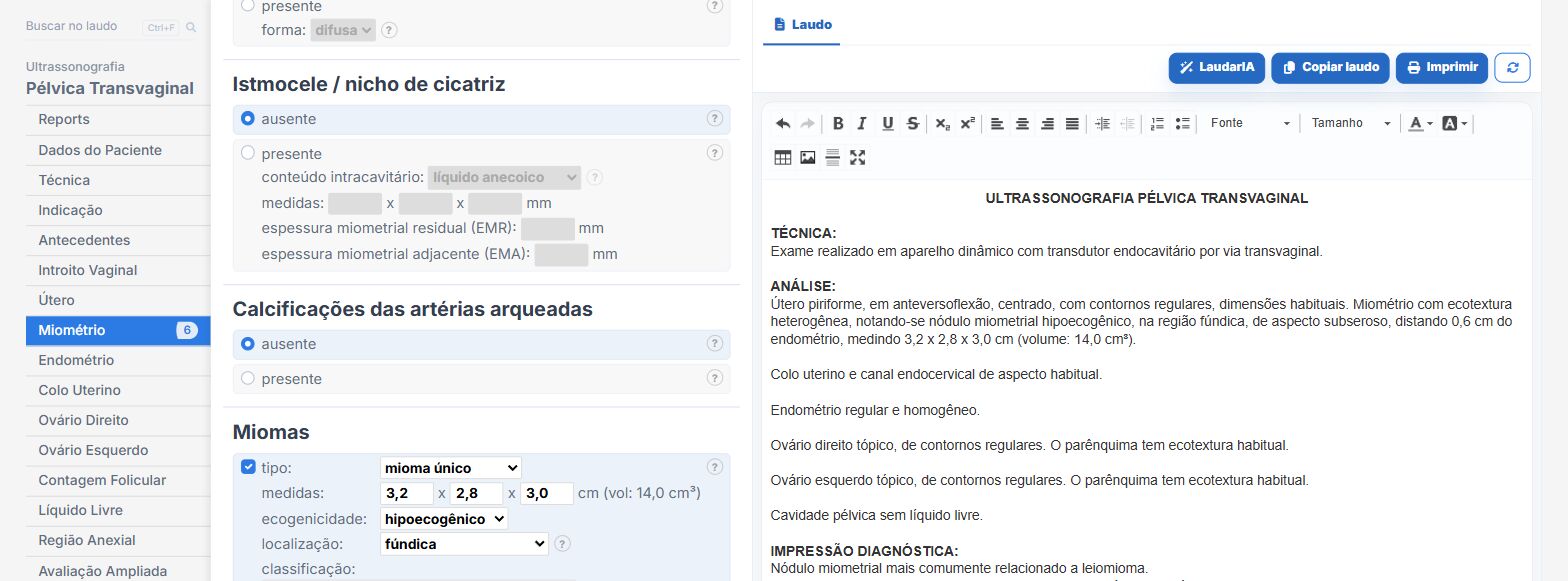Image resolution: width=1568 pixels, height=581 pixels.
Task: Align text left
Action: [x=997, y=124]
